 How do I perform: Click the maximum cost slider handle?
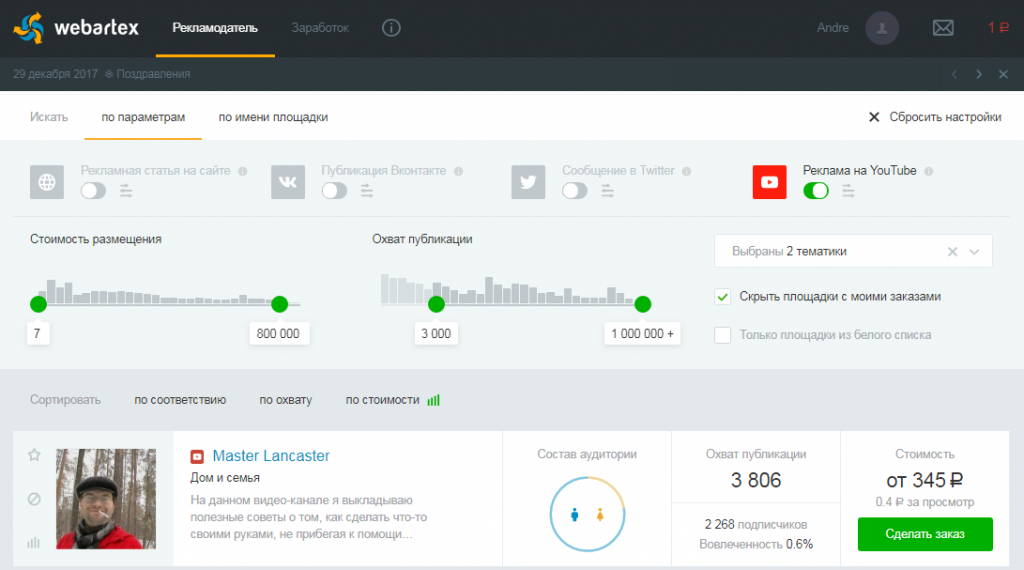pyautogui.click(x=280, y=304)
